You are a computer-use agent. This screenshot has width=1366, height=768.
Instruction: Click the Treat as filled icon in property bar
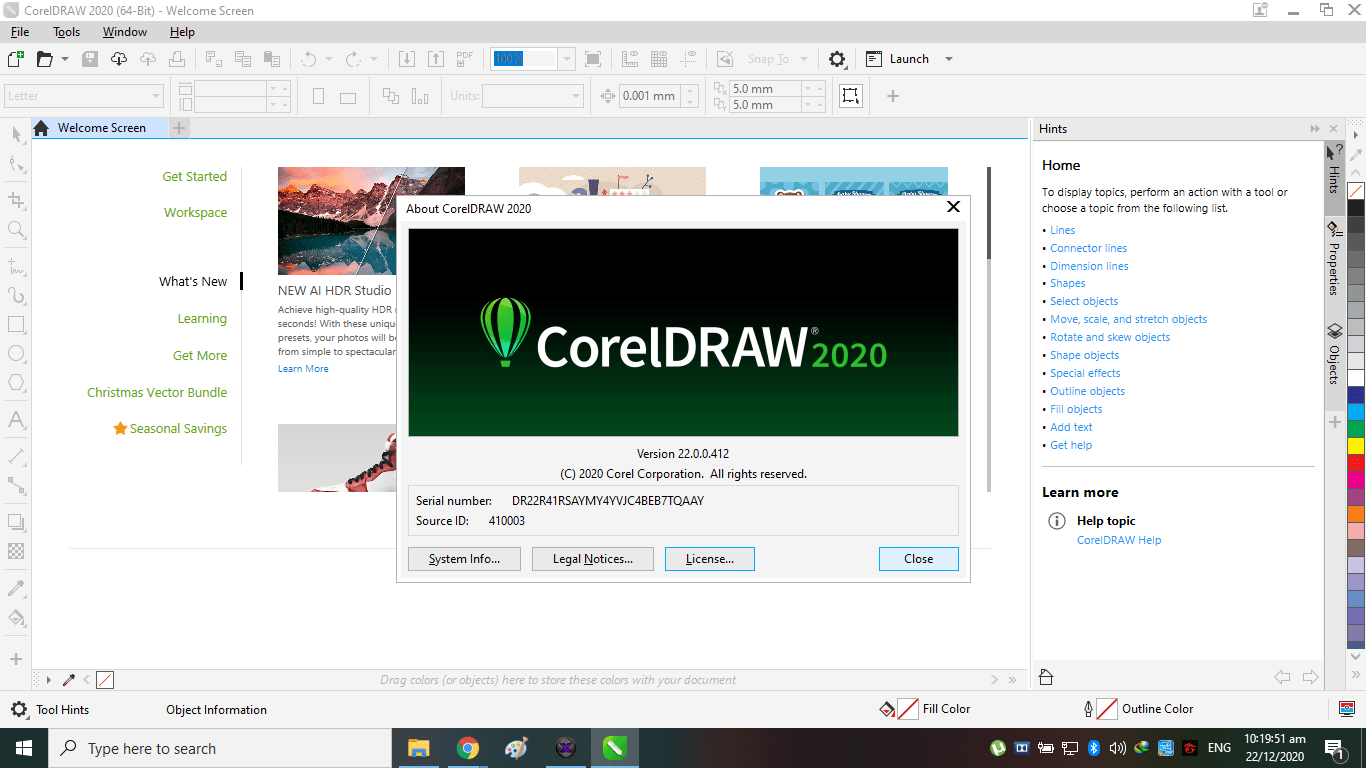[850, 96]
